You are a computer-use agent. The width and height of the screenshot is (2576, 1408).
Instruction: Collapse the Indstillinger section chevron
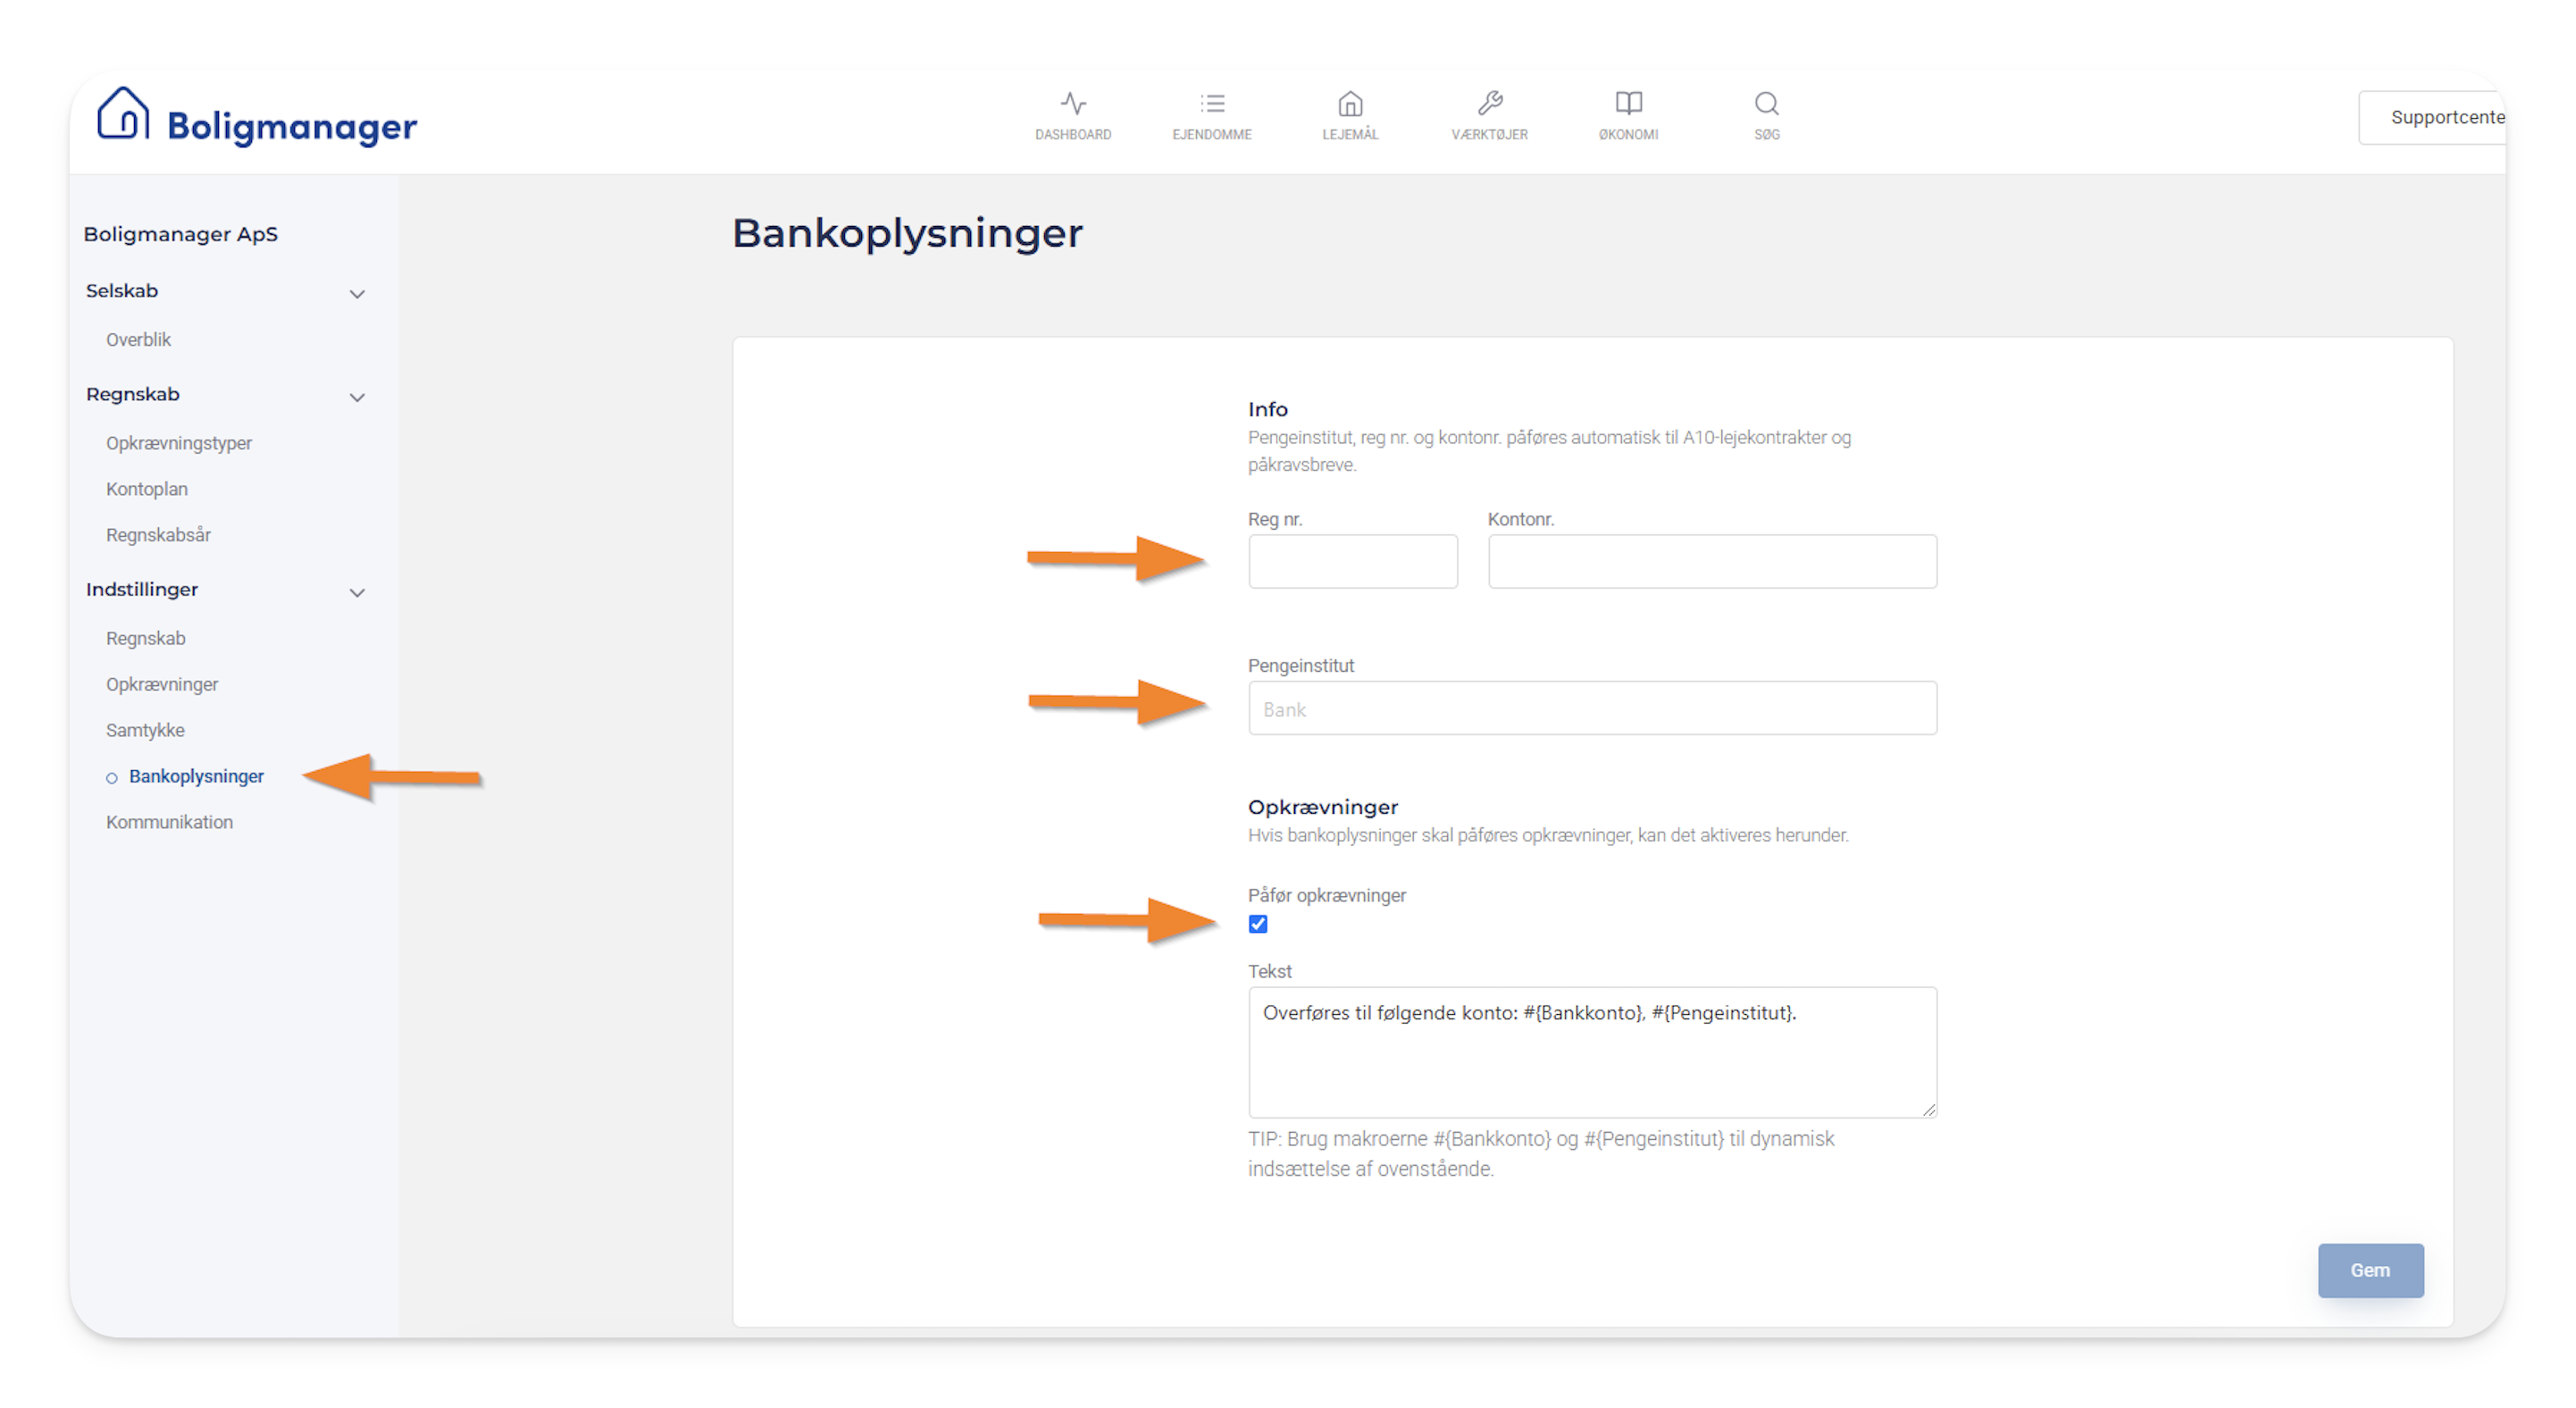357,593
